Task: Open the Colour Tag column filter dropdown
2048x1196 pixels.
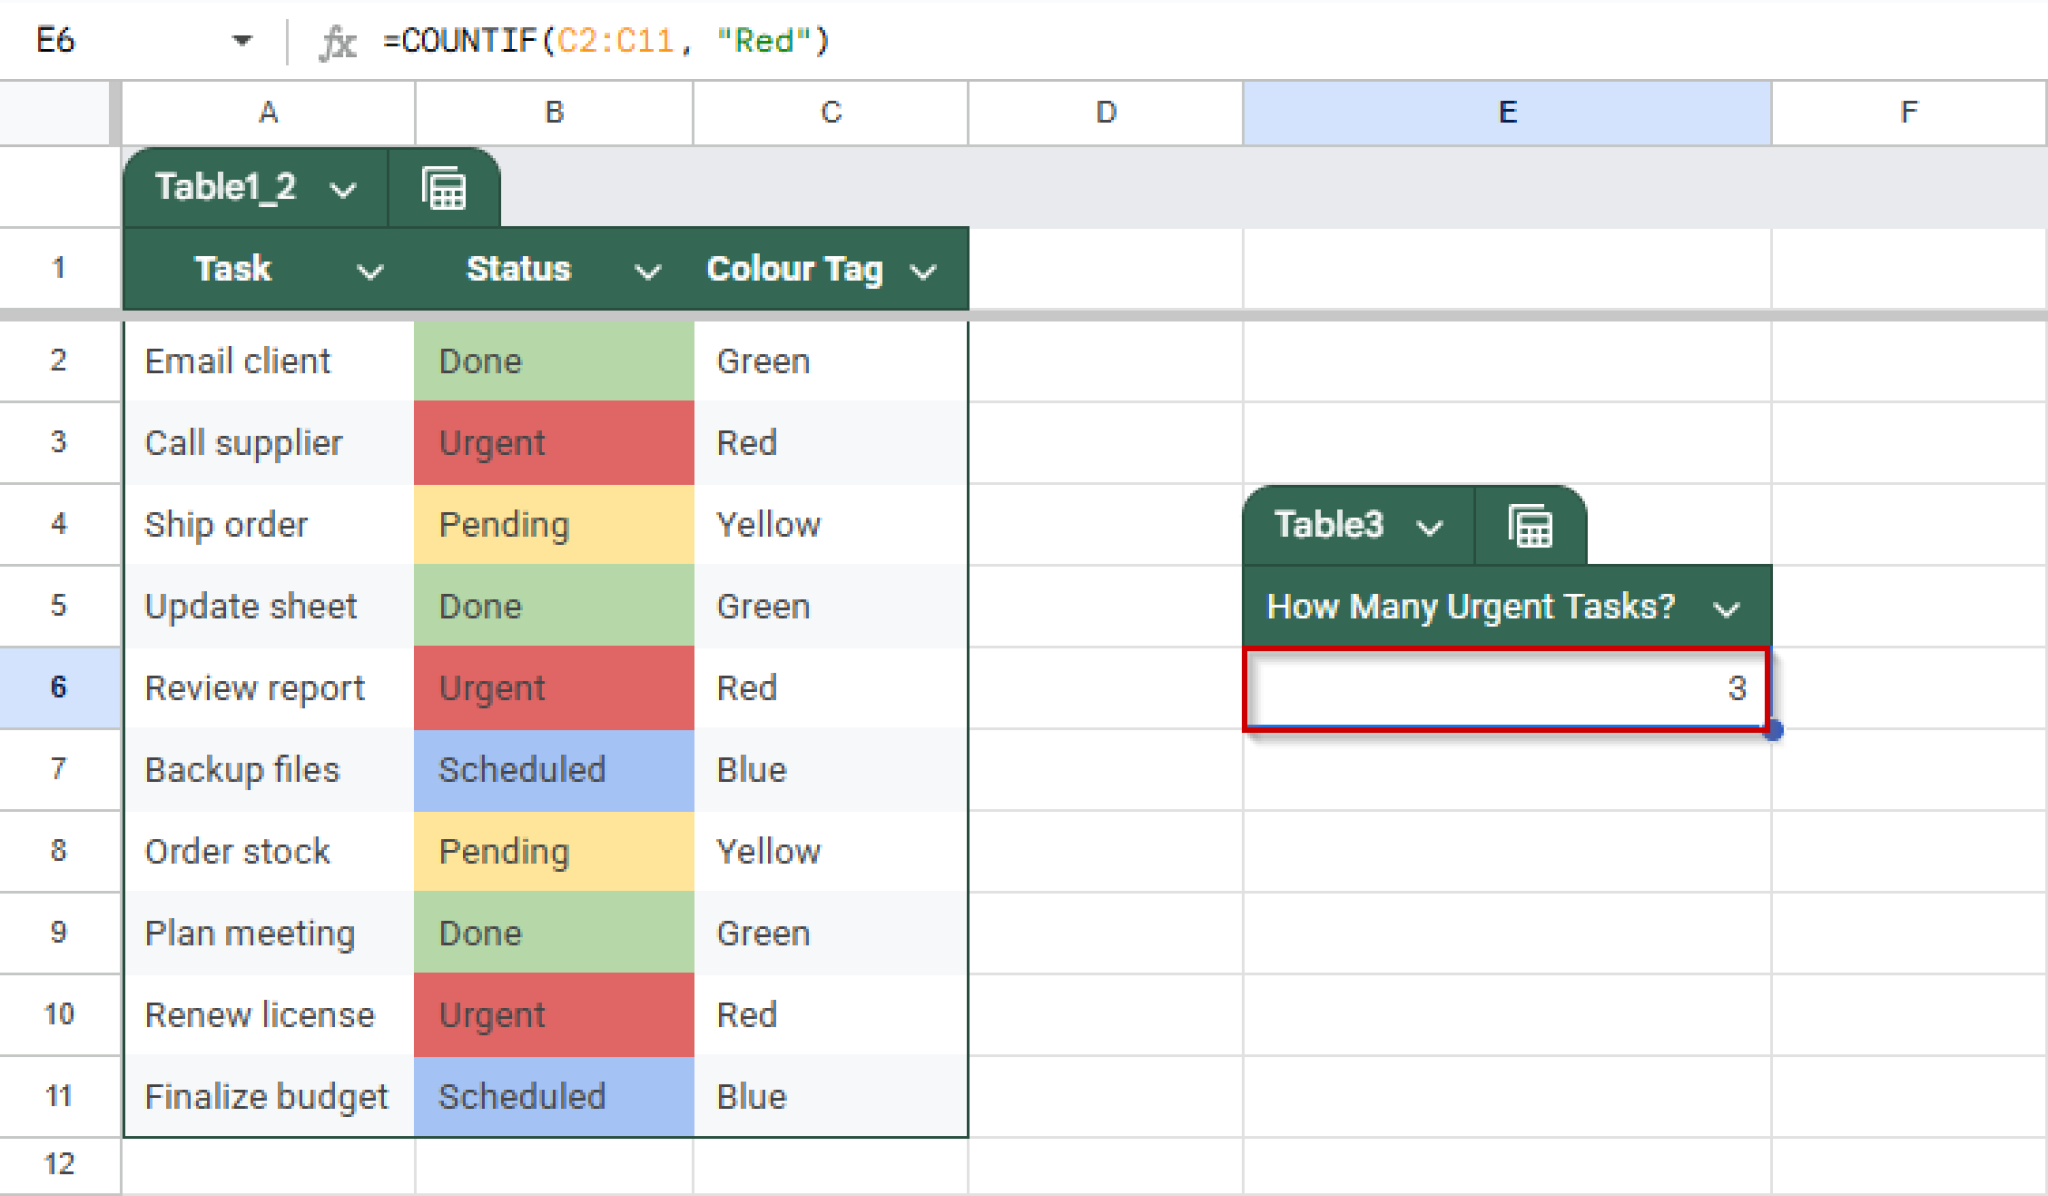Action: pyautogui.click(x=924, y=270)
